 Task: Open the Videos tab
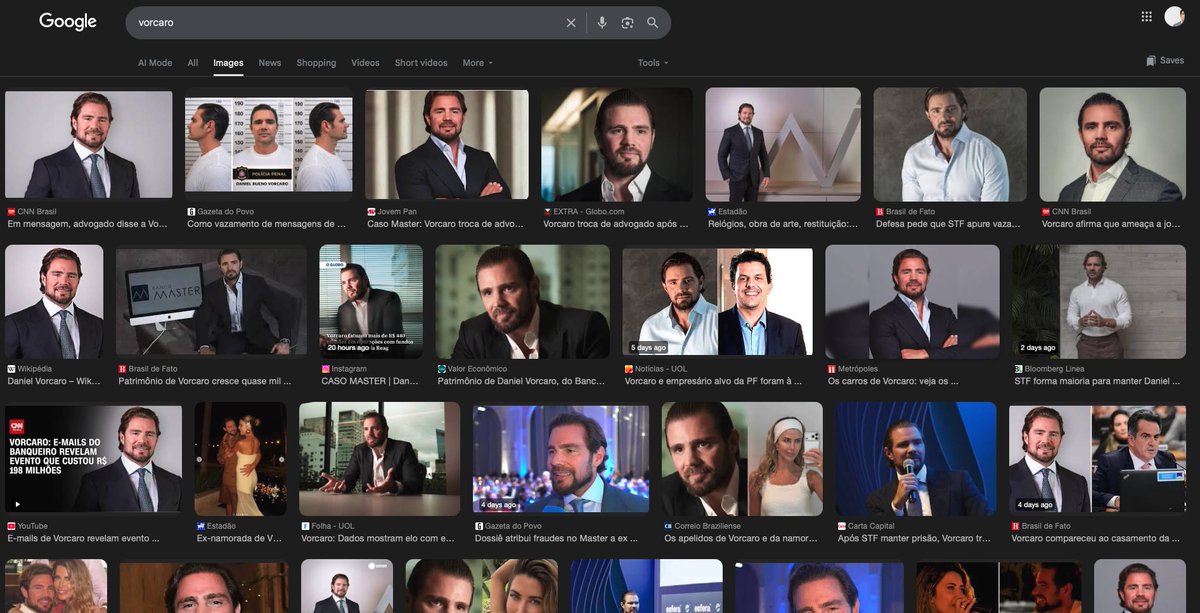point(365,63)
